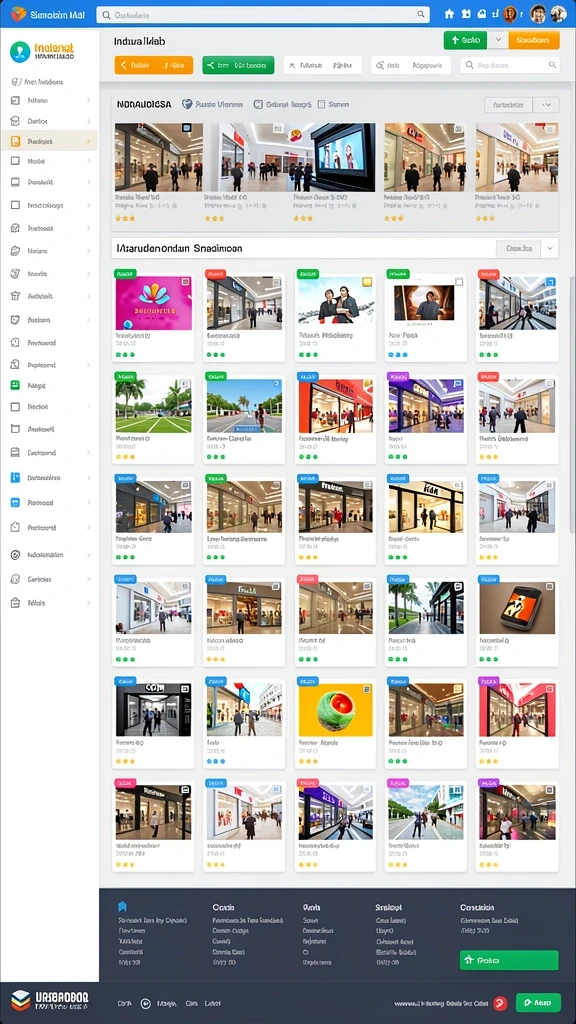The image size is (576, 1024).
Task: Open the smartphone card thumbnail
Action: tap(517, 607)
